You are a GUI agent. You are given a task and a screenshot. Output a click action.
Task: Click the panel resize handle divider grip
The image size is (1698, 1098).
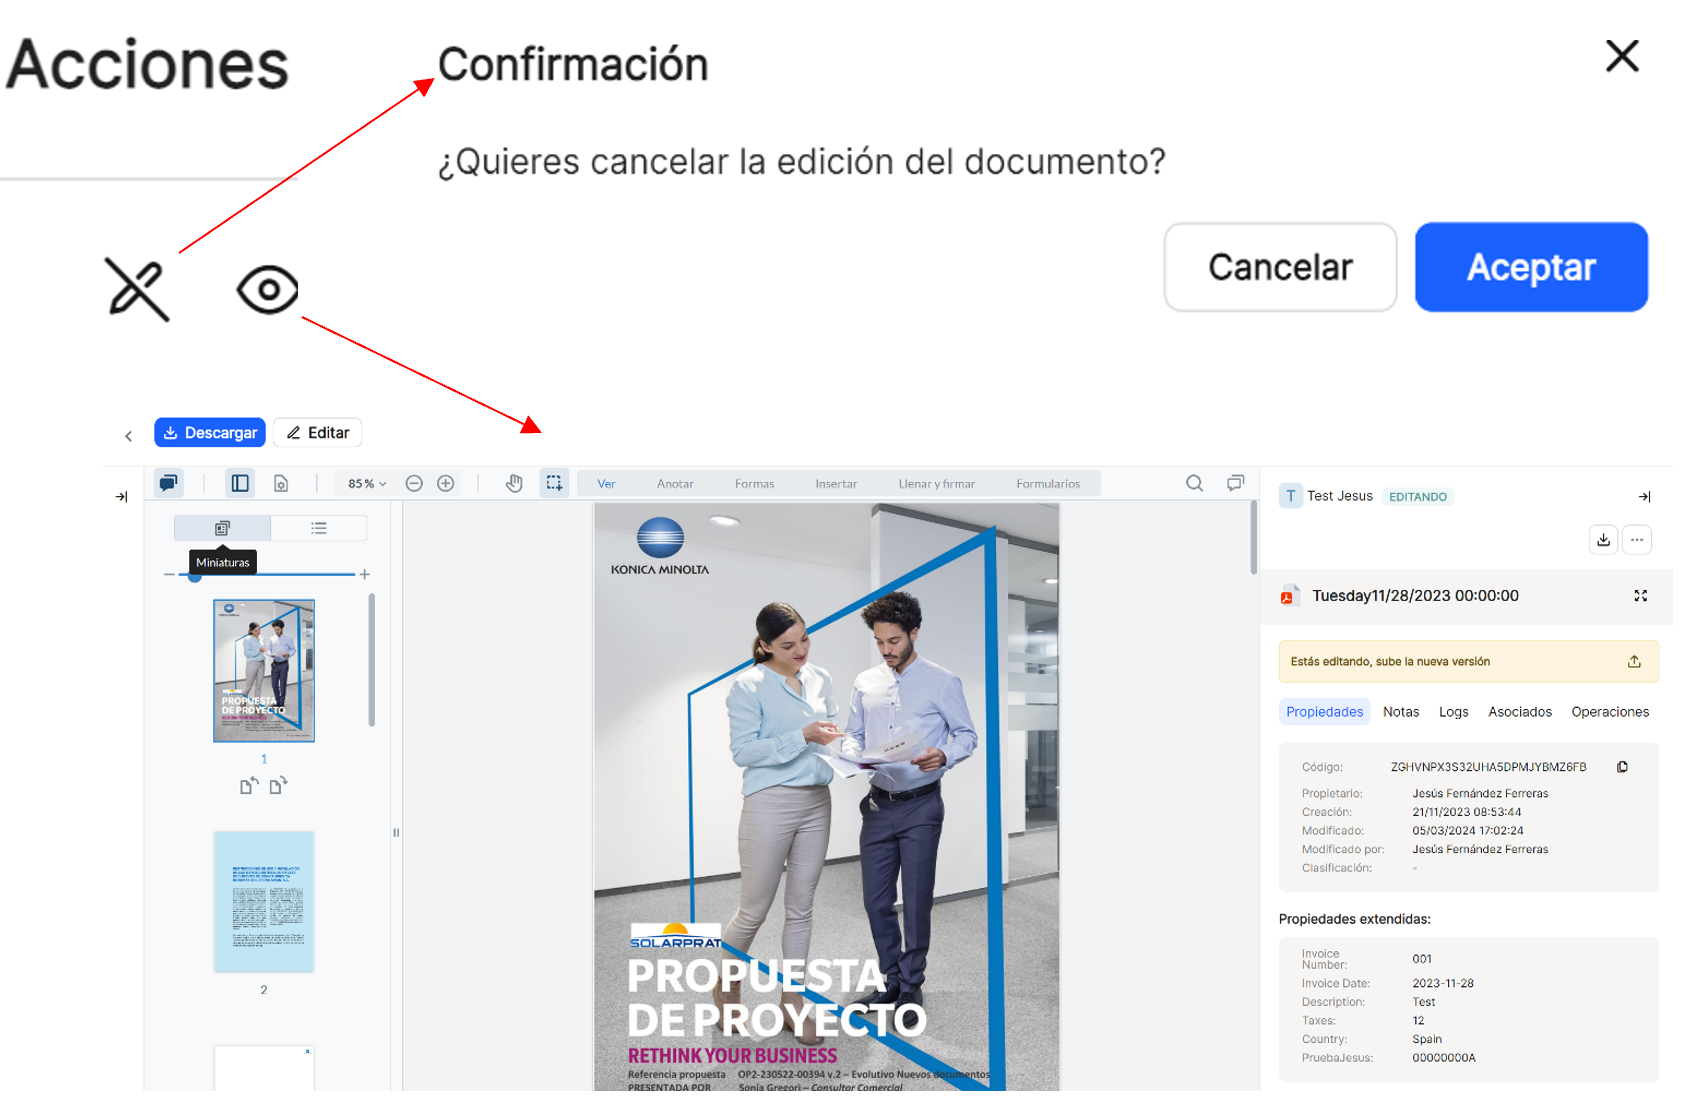[x=396, y=832]
